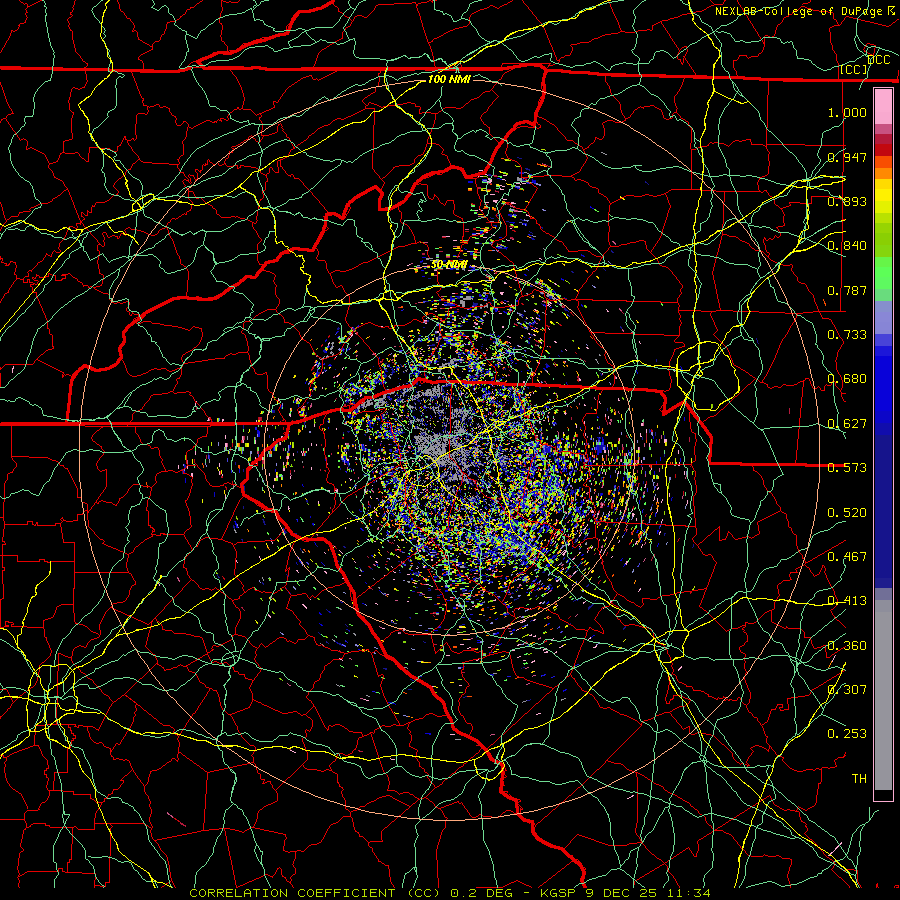Click the 0.253 legend value
Image resolution: width=900 pixels, height=900 pixels.
(x=847, y=734)
